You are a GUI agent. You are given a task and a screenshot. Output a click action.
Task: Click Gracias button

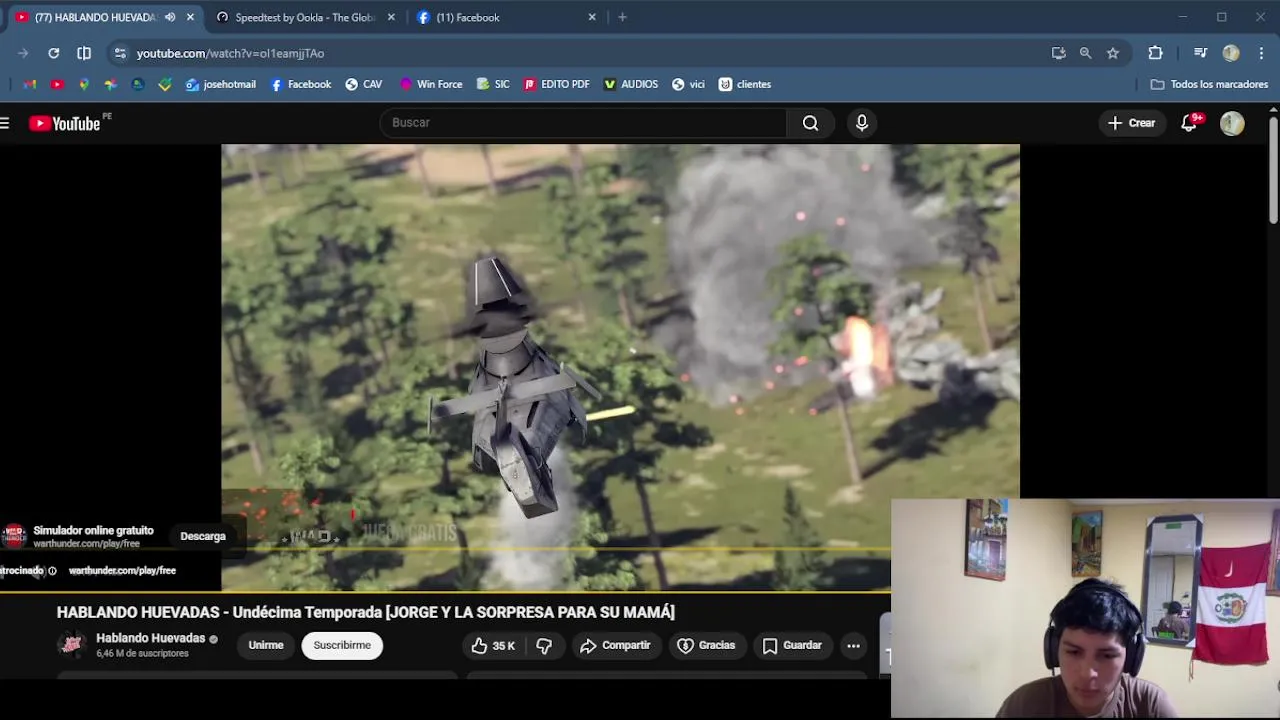click(706, 646)
